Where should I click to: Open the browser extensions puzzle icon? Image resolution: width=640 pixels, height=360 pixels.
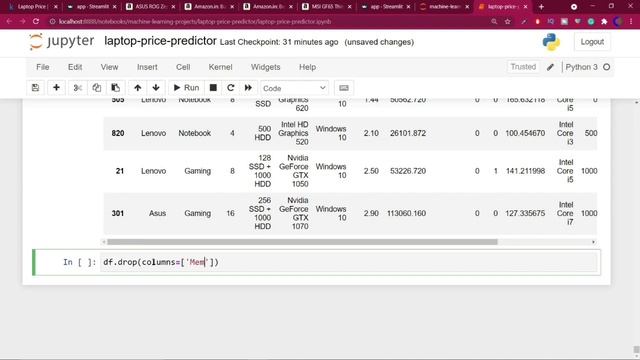click(x=604, y=22)
